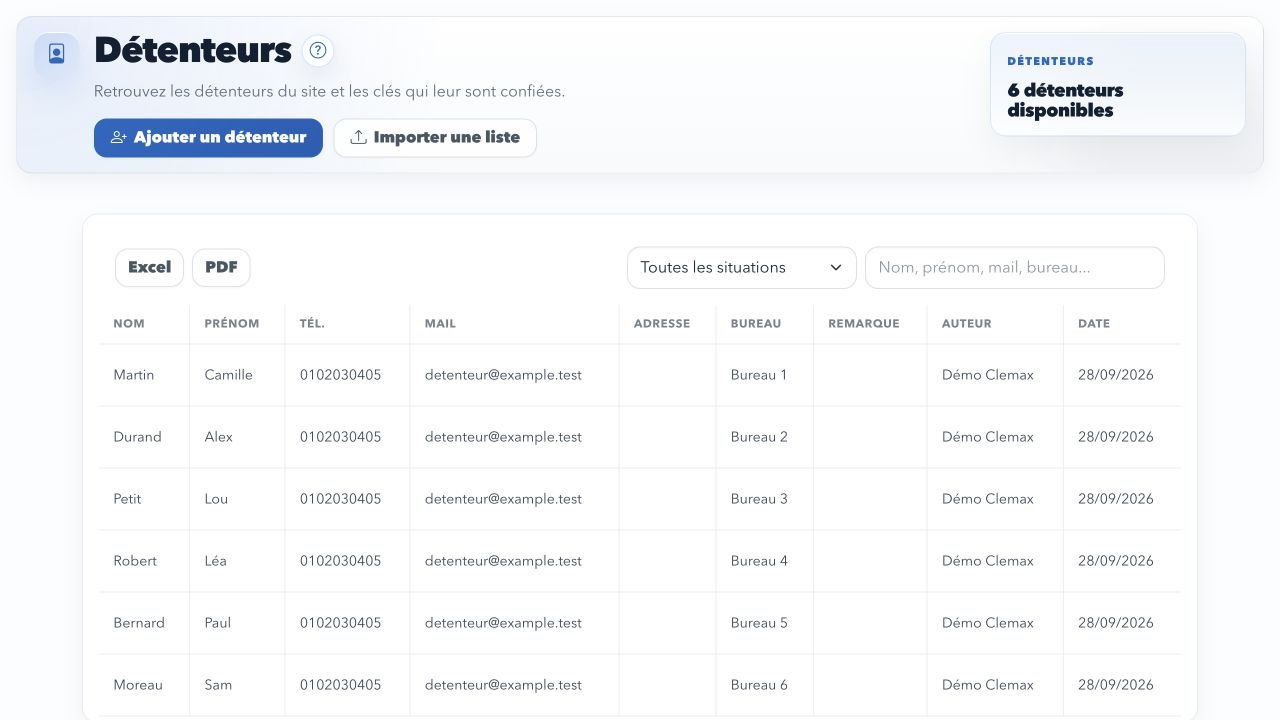The height and width of the screenshot is (720, 1280).
Task: Click Bureau 5 cell
Action: point(765,623)
